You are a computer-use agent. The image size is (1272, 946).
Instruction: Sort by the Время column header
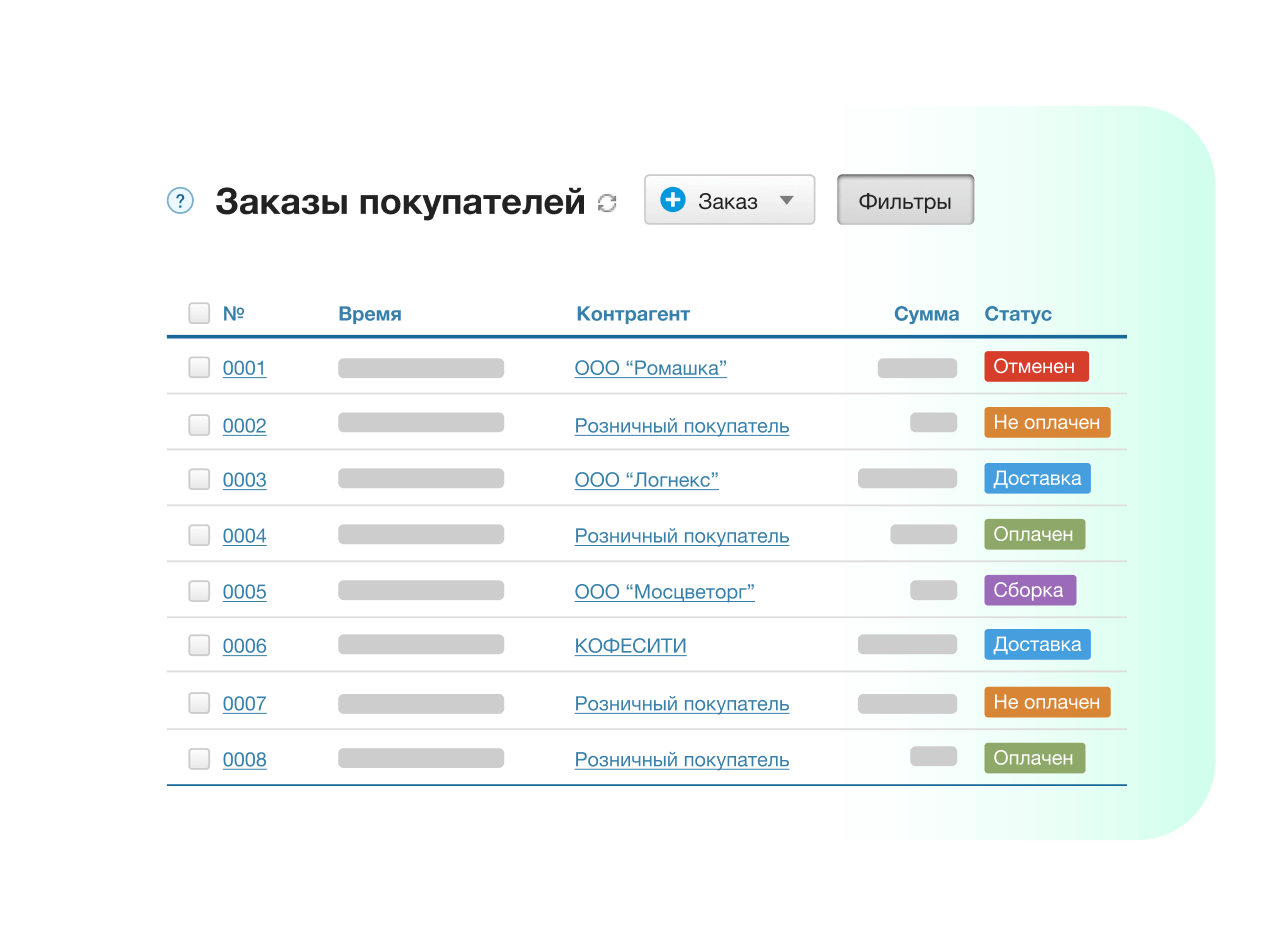click(x=369, y=314)
